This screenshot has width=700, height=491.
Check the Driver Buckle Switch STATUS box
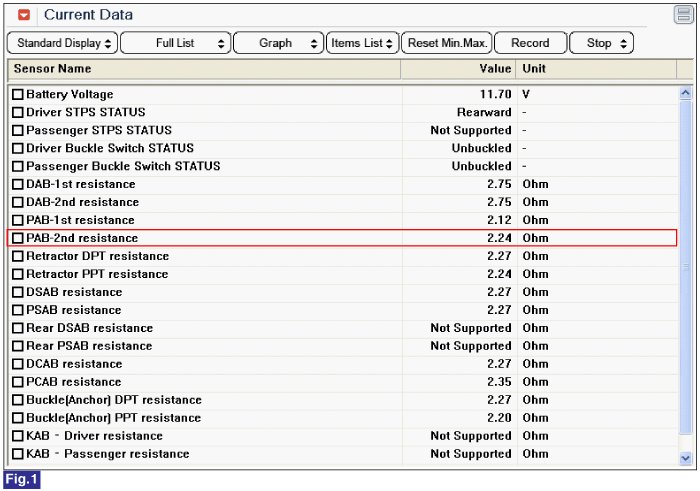pyautogui.click(x=18, y=148)
